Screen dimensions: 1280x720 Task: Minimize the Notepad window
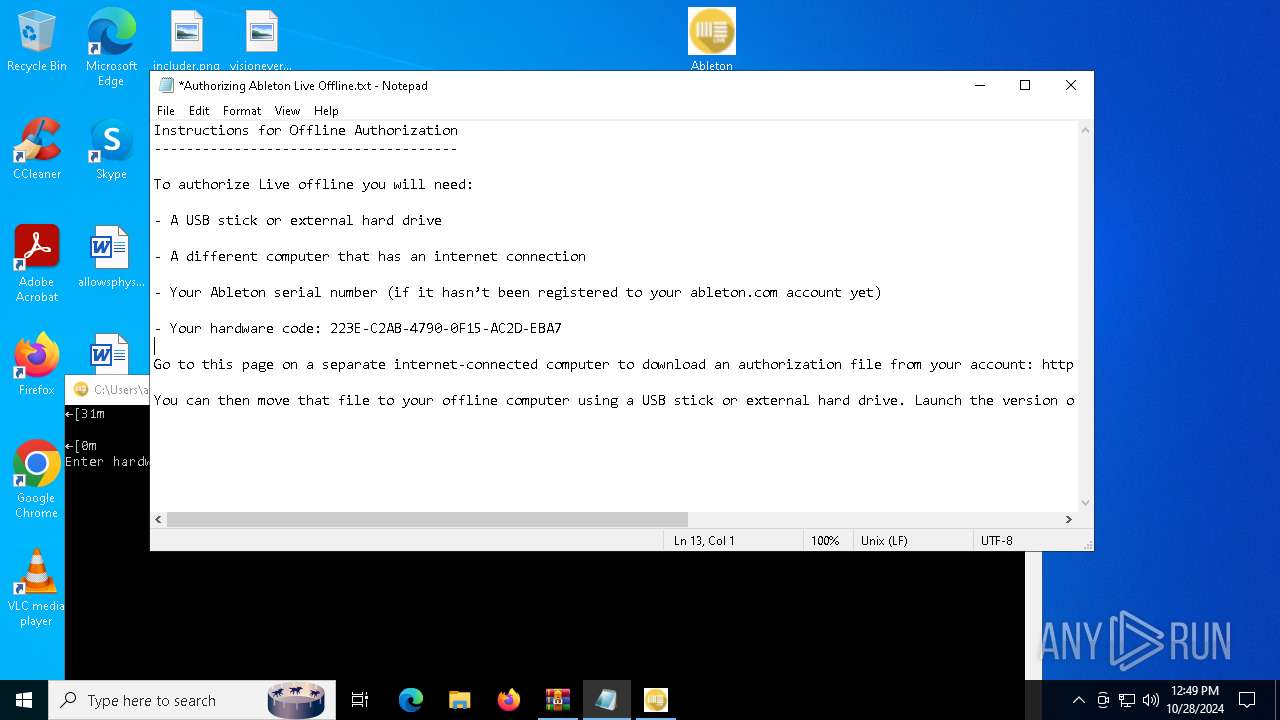[x=979, y=86]
